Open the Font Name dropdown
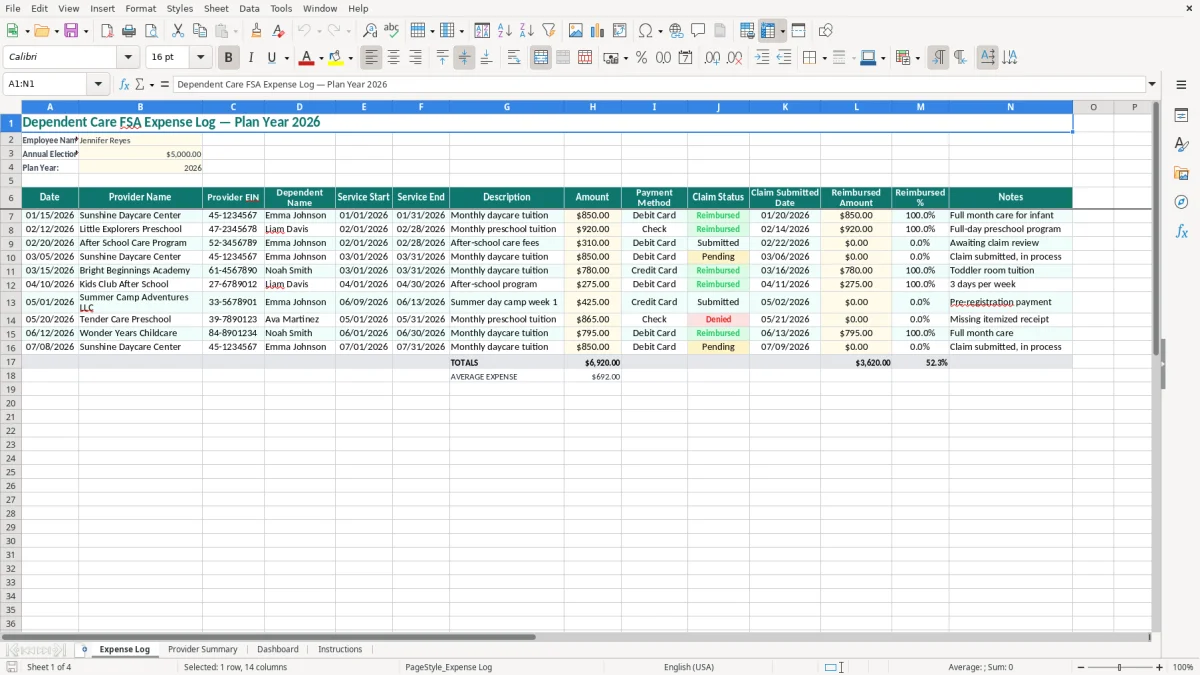Image resolution: width=1200 pixels, height=675 pixels. (x=128, y=58)
